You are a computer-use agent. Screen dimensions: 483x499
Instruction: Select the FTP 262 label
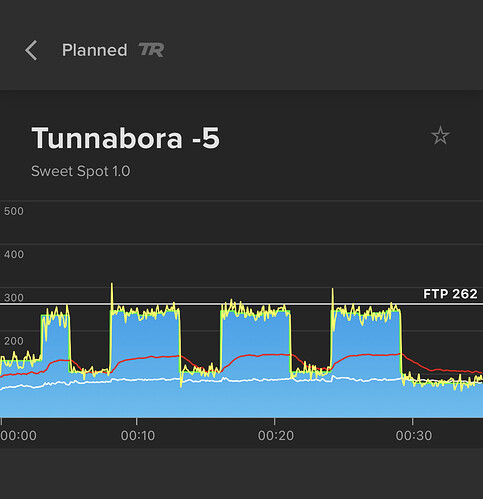450,294
